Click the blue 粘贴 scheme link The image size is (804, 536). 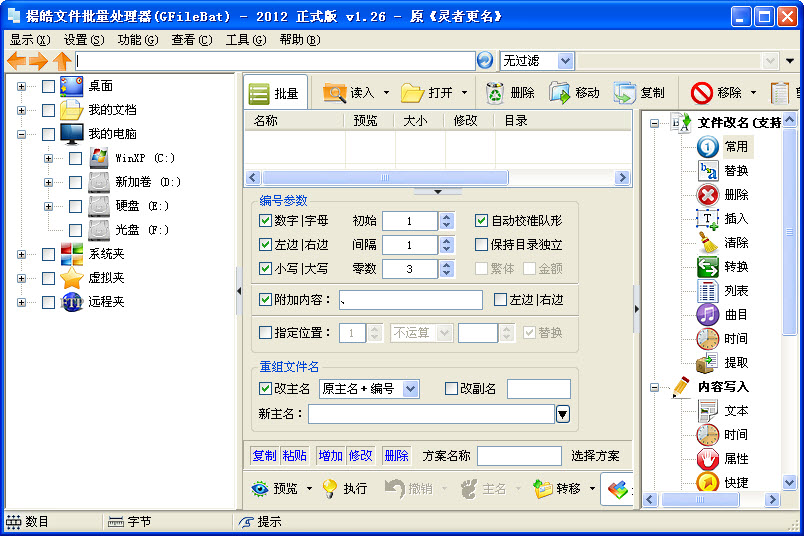click(294, 455)
